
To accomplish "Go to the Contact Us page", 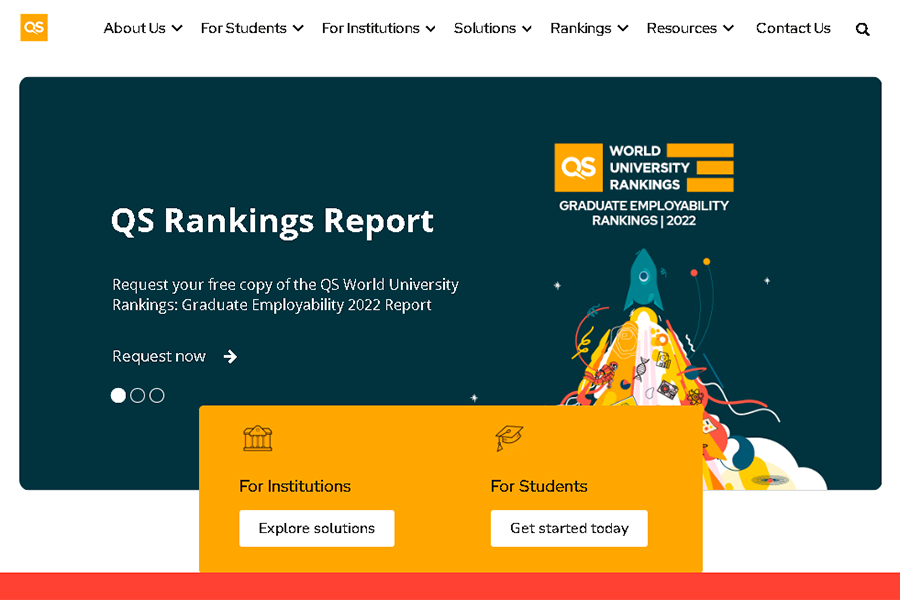I will tap(793, 28).
